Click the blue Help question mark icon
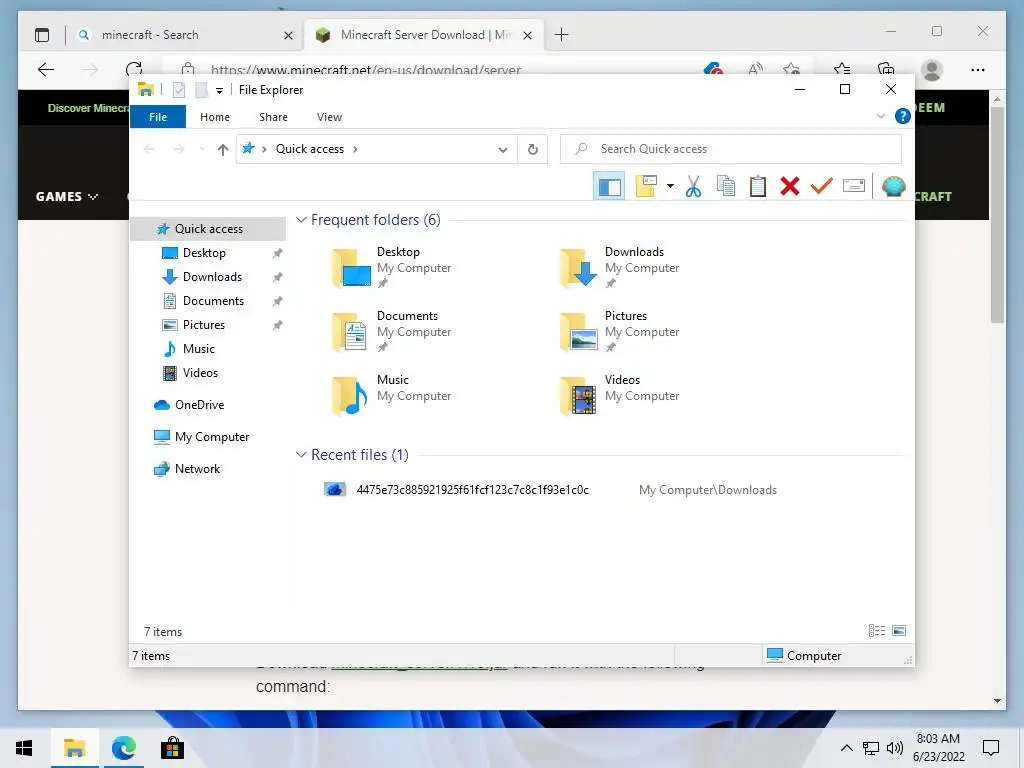Image resolution: width=1024 pixels, height=768 pixels. pyautogui.click(x=903, y=116)
